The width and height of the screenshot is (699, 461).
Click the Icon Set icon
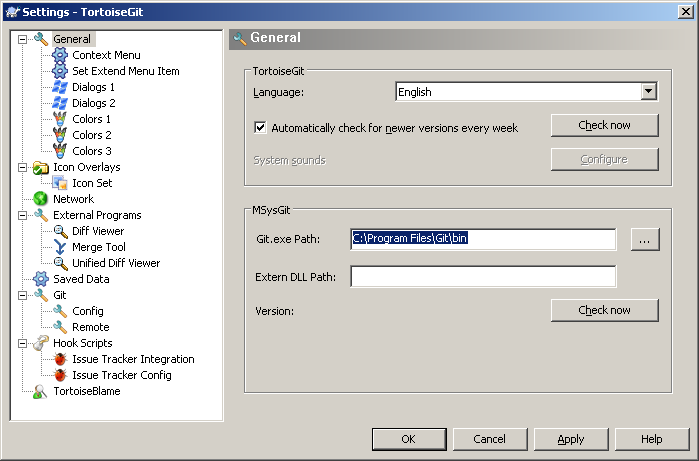pos(60,183)
